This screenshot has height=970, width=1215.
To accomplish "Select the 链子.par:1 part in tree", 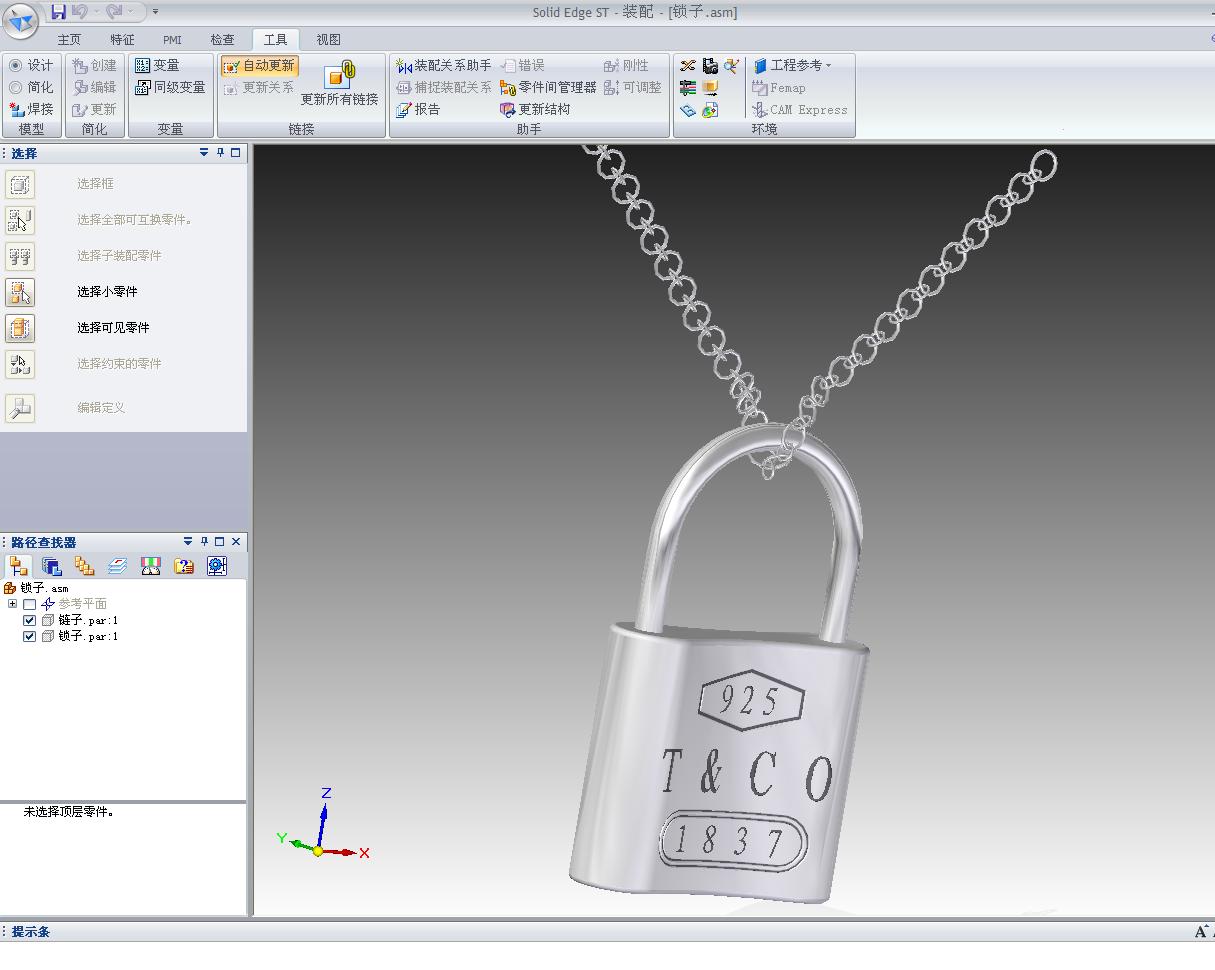I will pyautogui.click(x=88, y=620).
